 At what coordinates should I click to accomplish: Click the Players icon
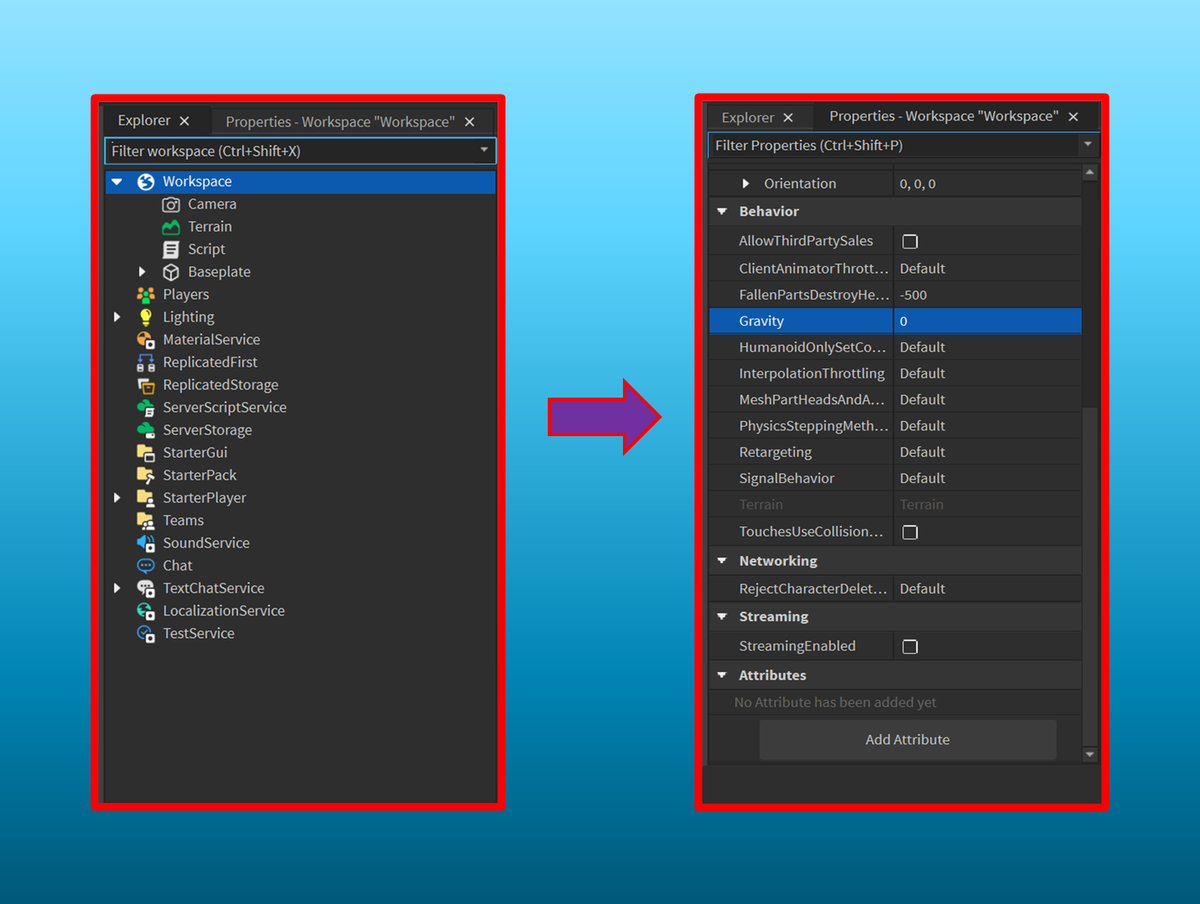[146, 295]
